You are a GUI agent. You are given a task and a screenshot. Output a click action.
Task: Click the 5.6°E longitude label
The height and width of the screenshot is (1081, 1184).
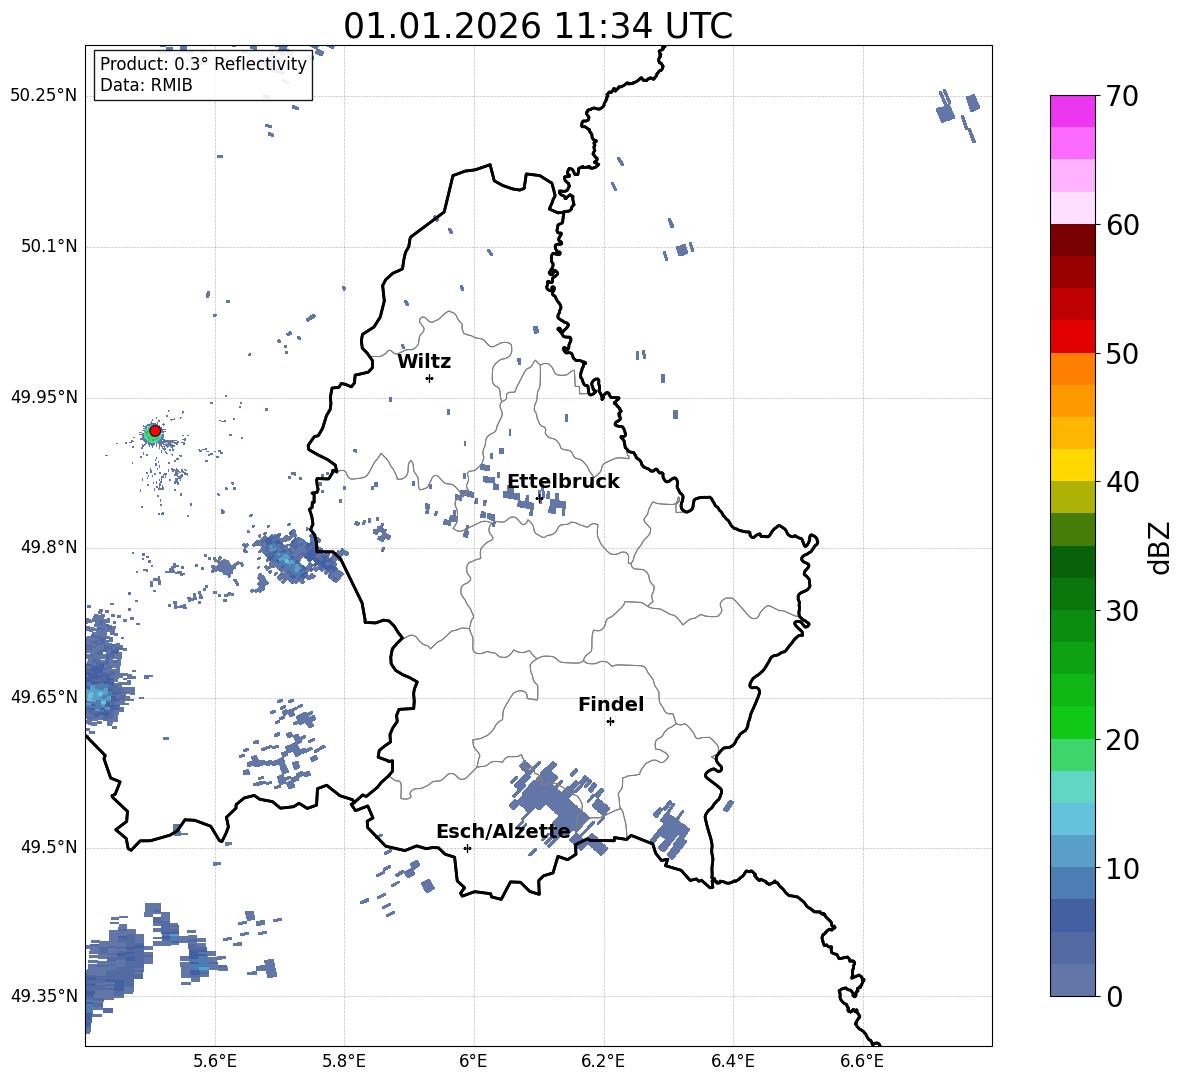(x=215, y=1061)
